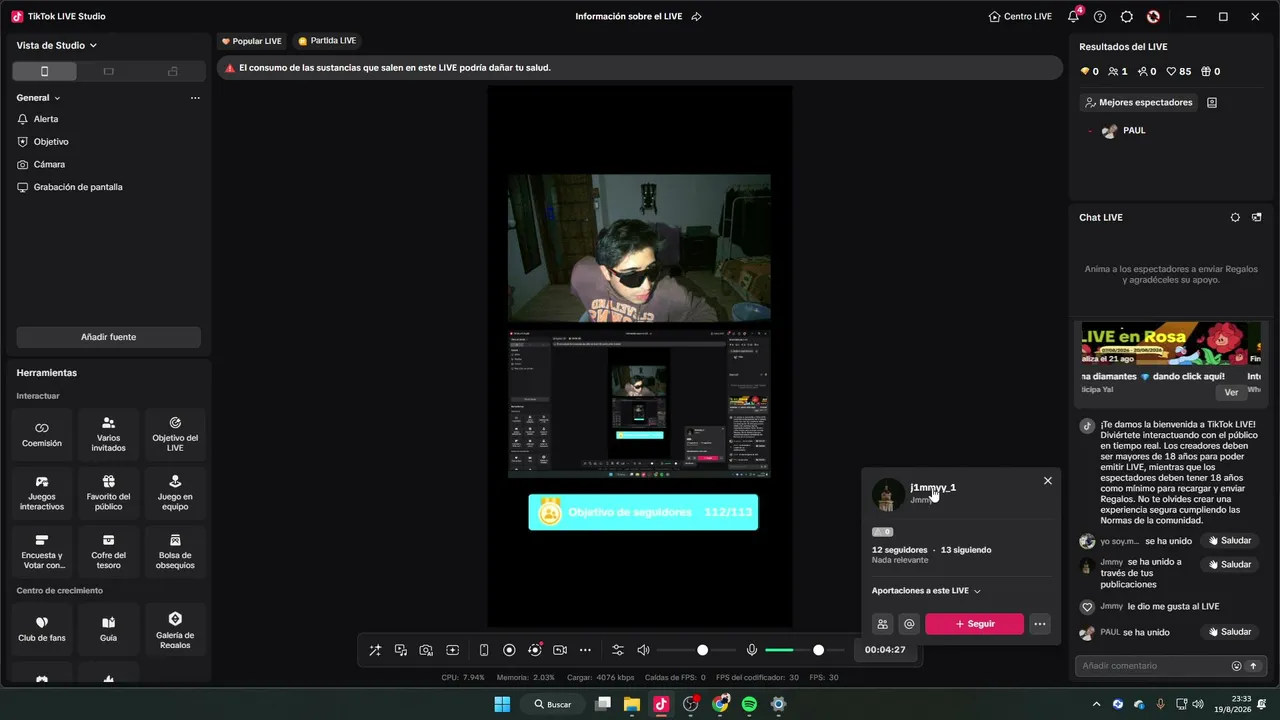This screenshot has height=720, width=1280.
Task: Open more options in the bottom toolbar
Action: [586, 650]
